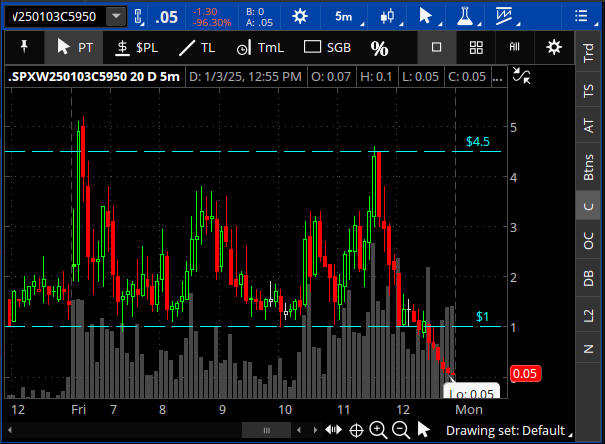Toggle the PT pointer tool
The image size is (605, 444).
tap(75, 48)
